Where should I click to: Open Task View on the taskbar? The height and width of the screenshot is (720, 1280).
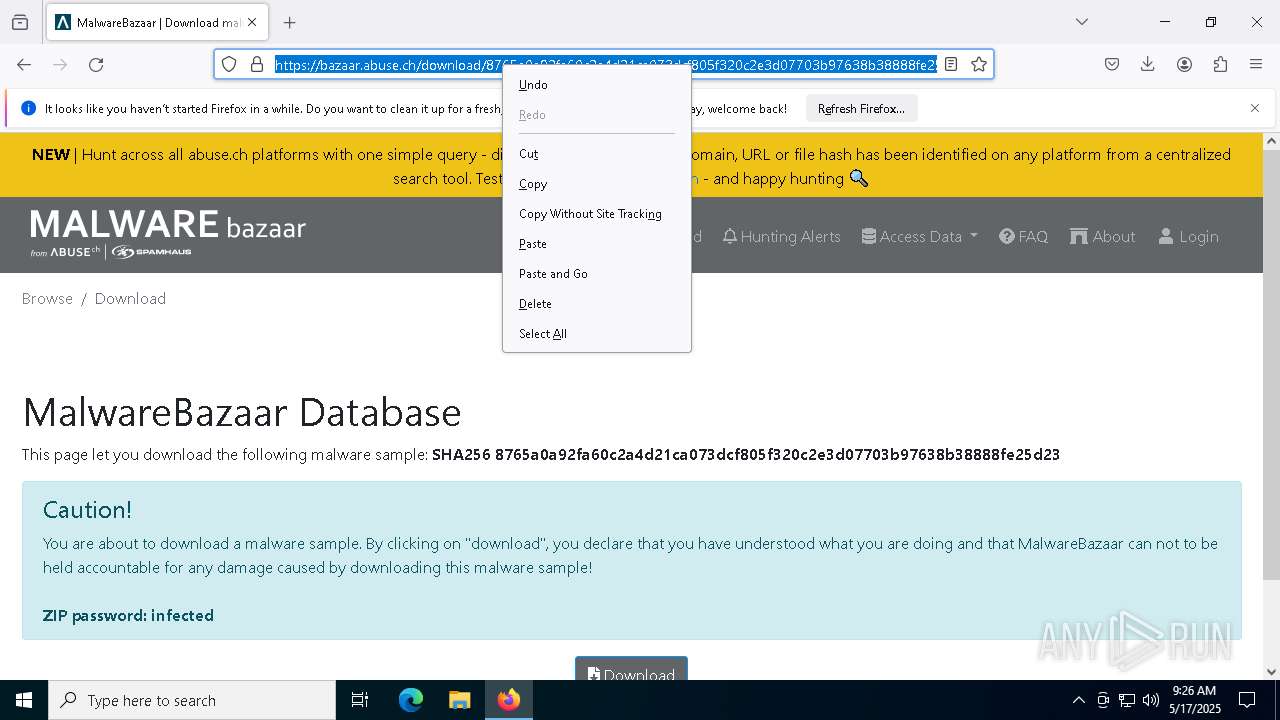coord(360,700)
